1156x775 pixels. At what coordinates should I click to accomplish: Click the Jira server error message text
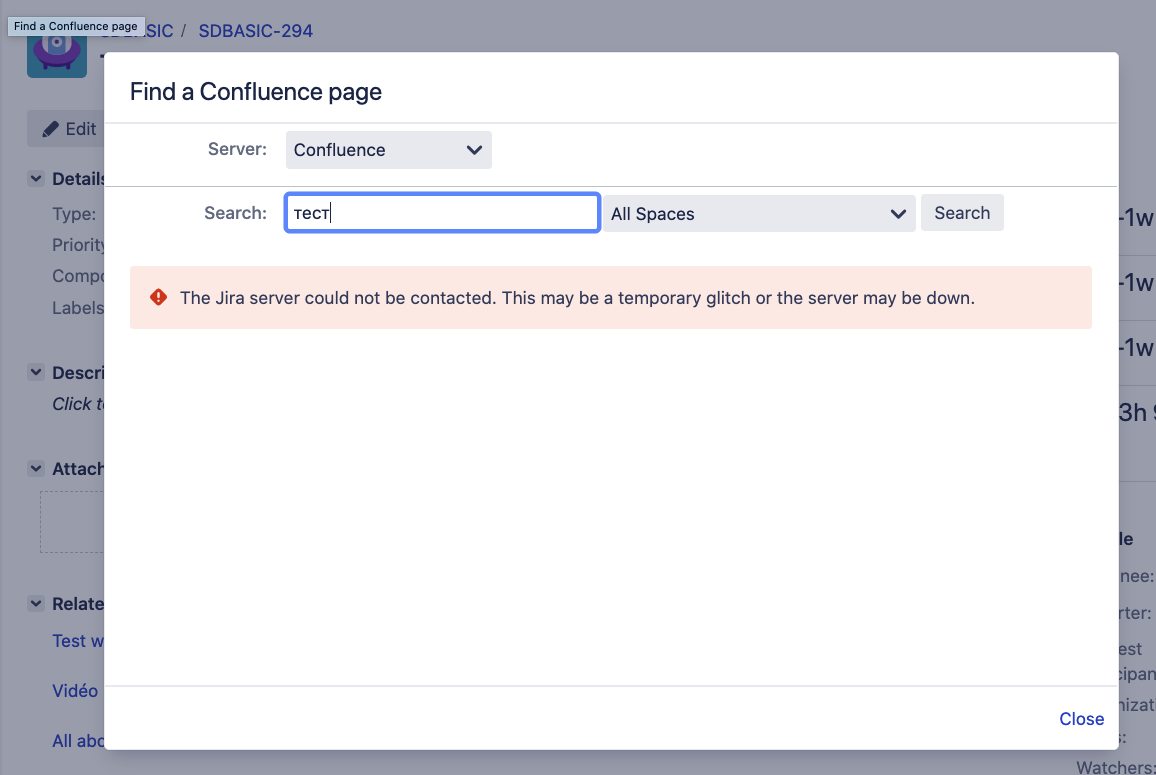point(577,298)
